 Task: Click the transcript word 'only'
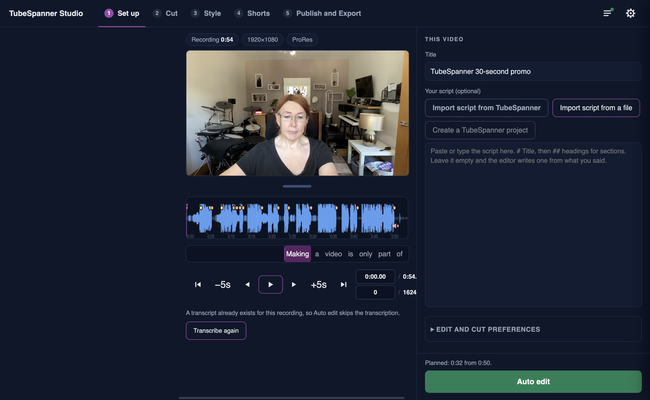coord(365,254)
